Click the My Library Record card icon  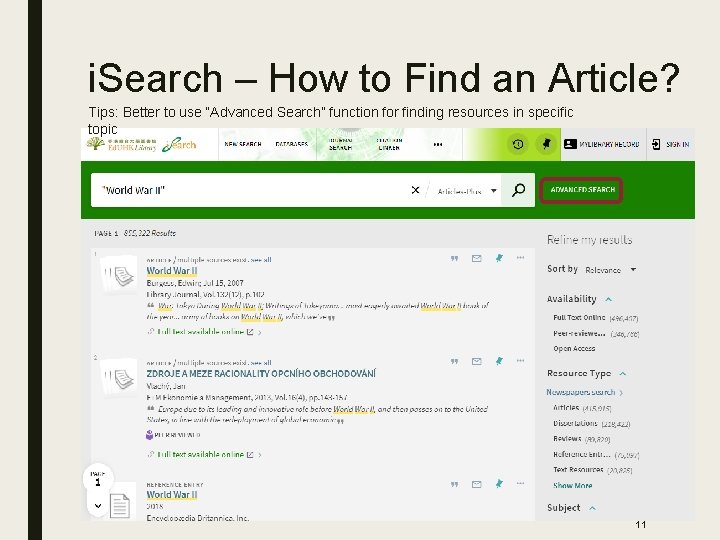(x=570, y=144)
